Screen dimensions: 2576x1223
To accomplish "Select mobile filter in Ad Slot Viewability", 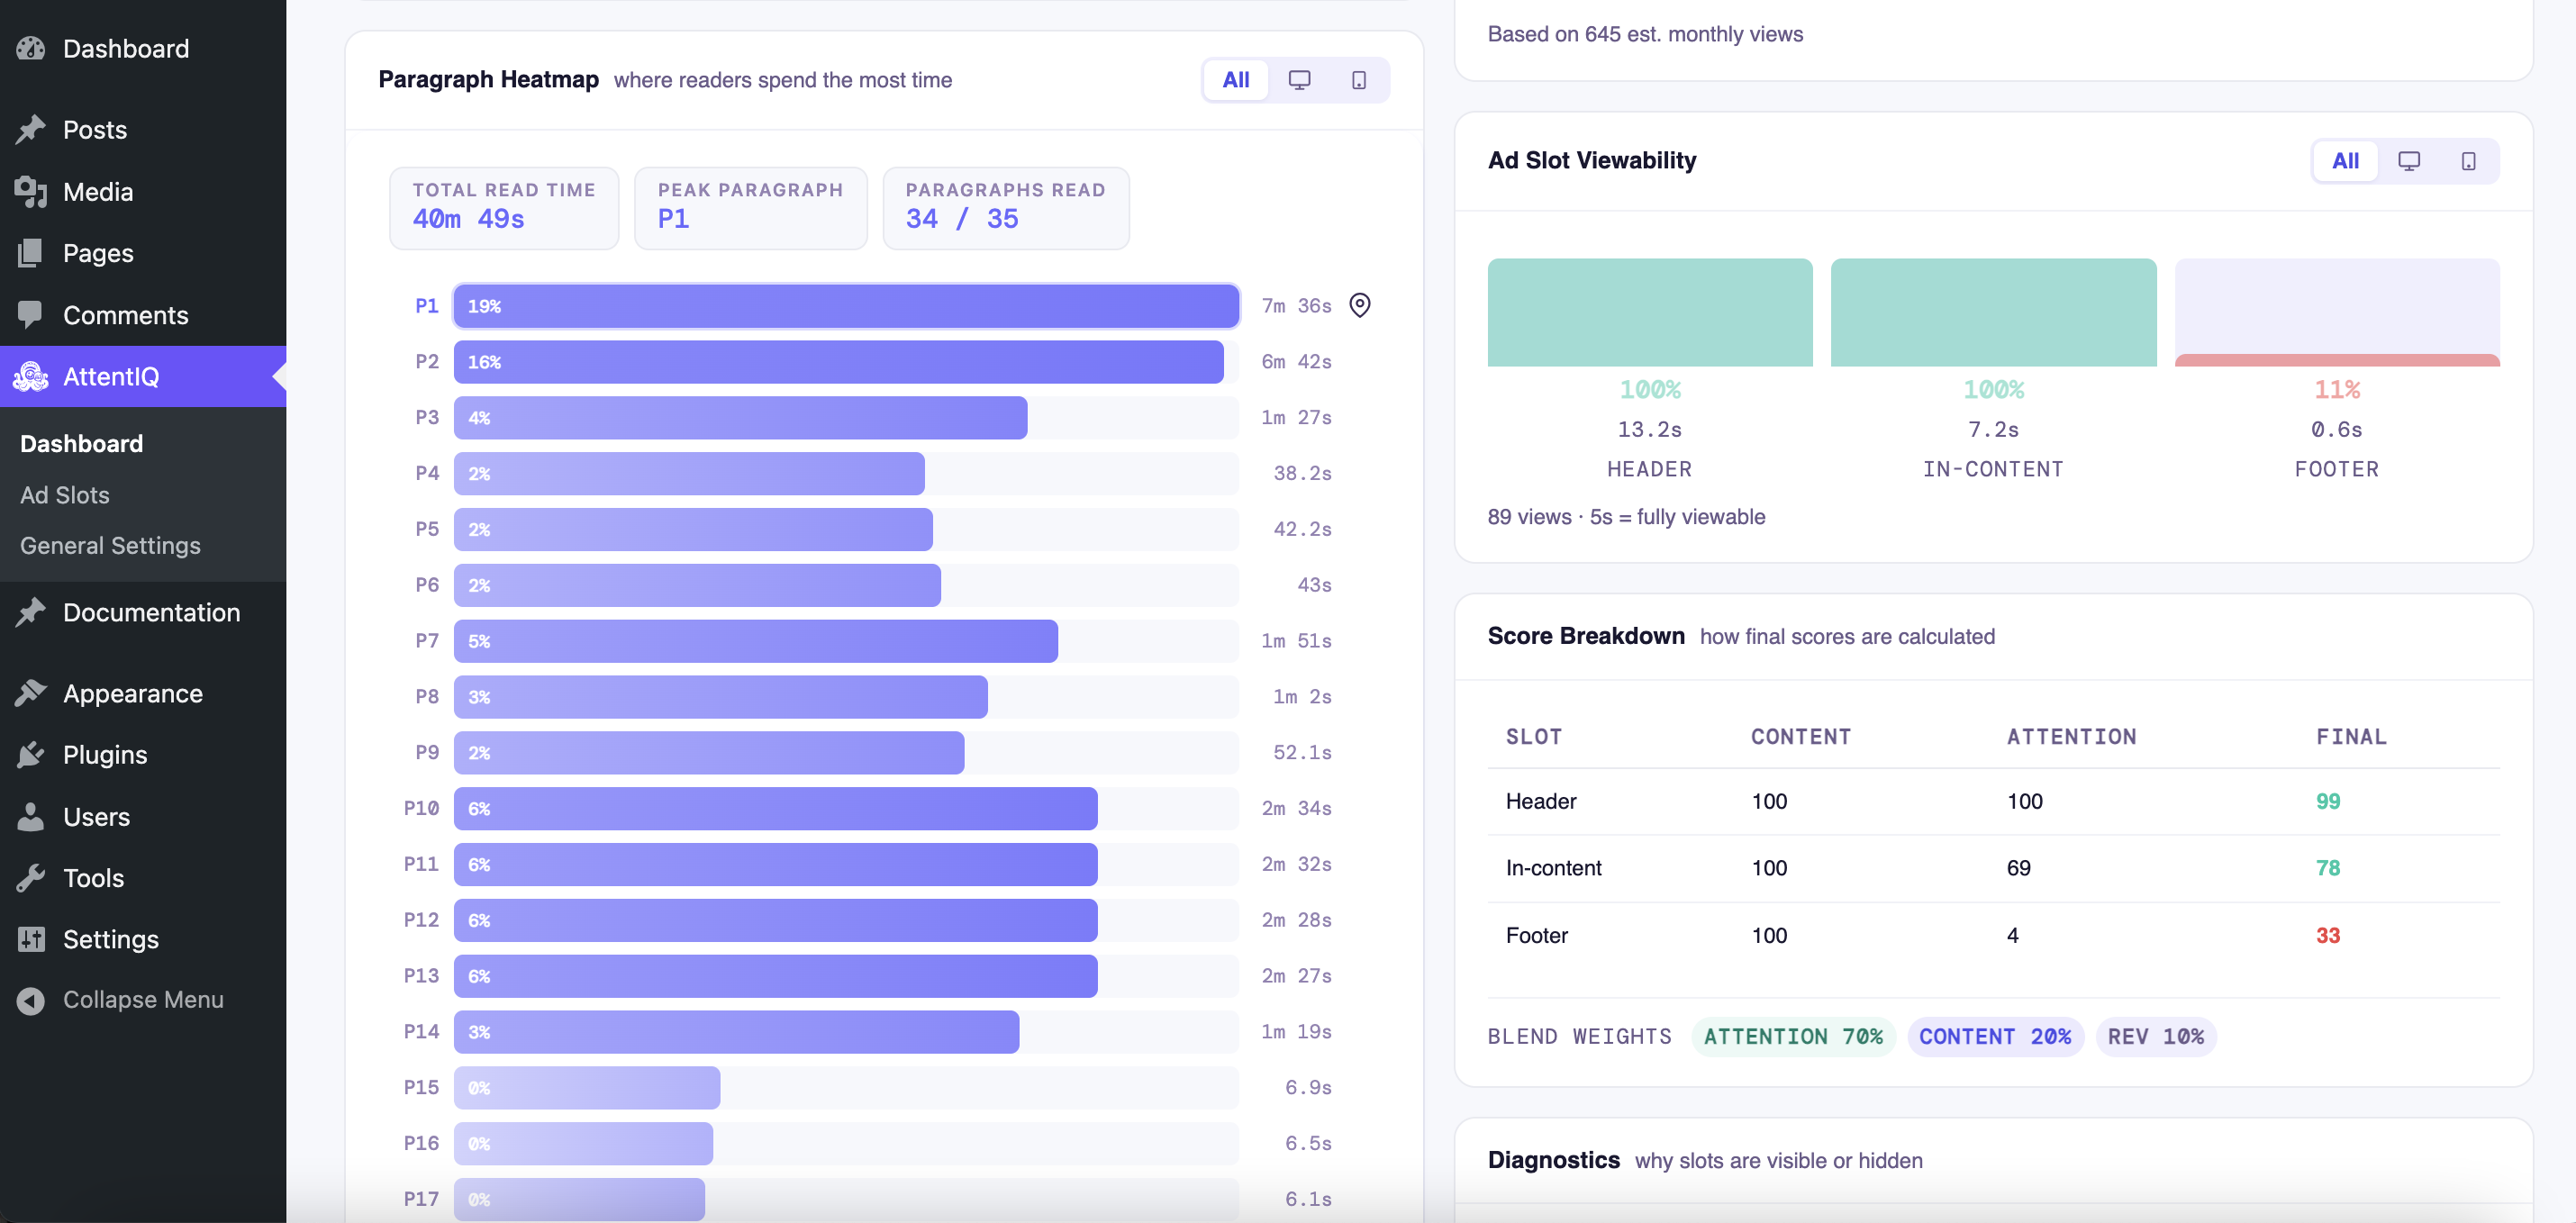I will click(x=2468, y=161).
